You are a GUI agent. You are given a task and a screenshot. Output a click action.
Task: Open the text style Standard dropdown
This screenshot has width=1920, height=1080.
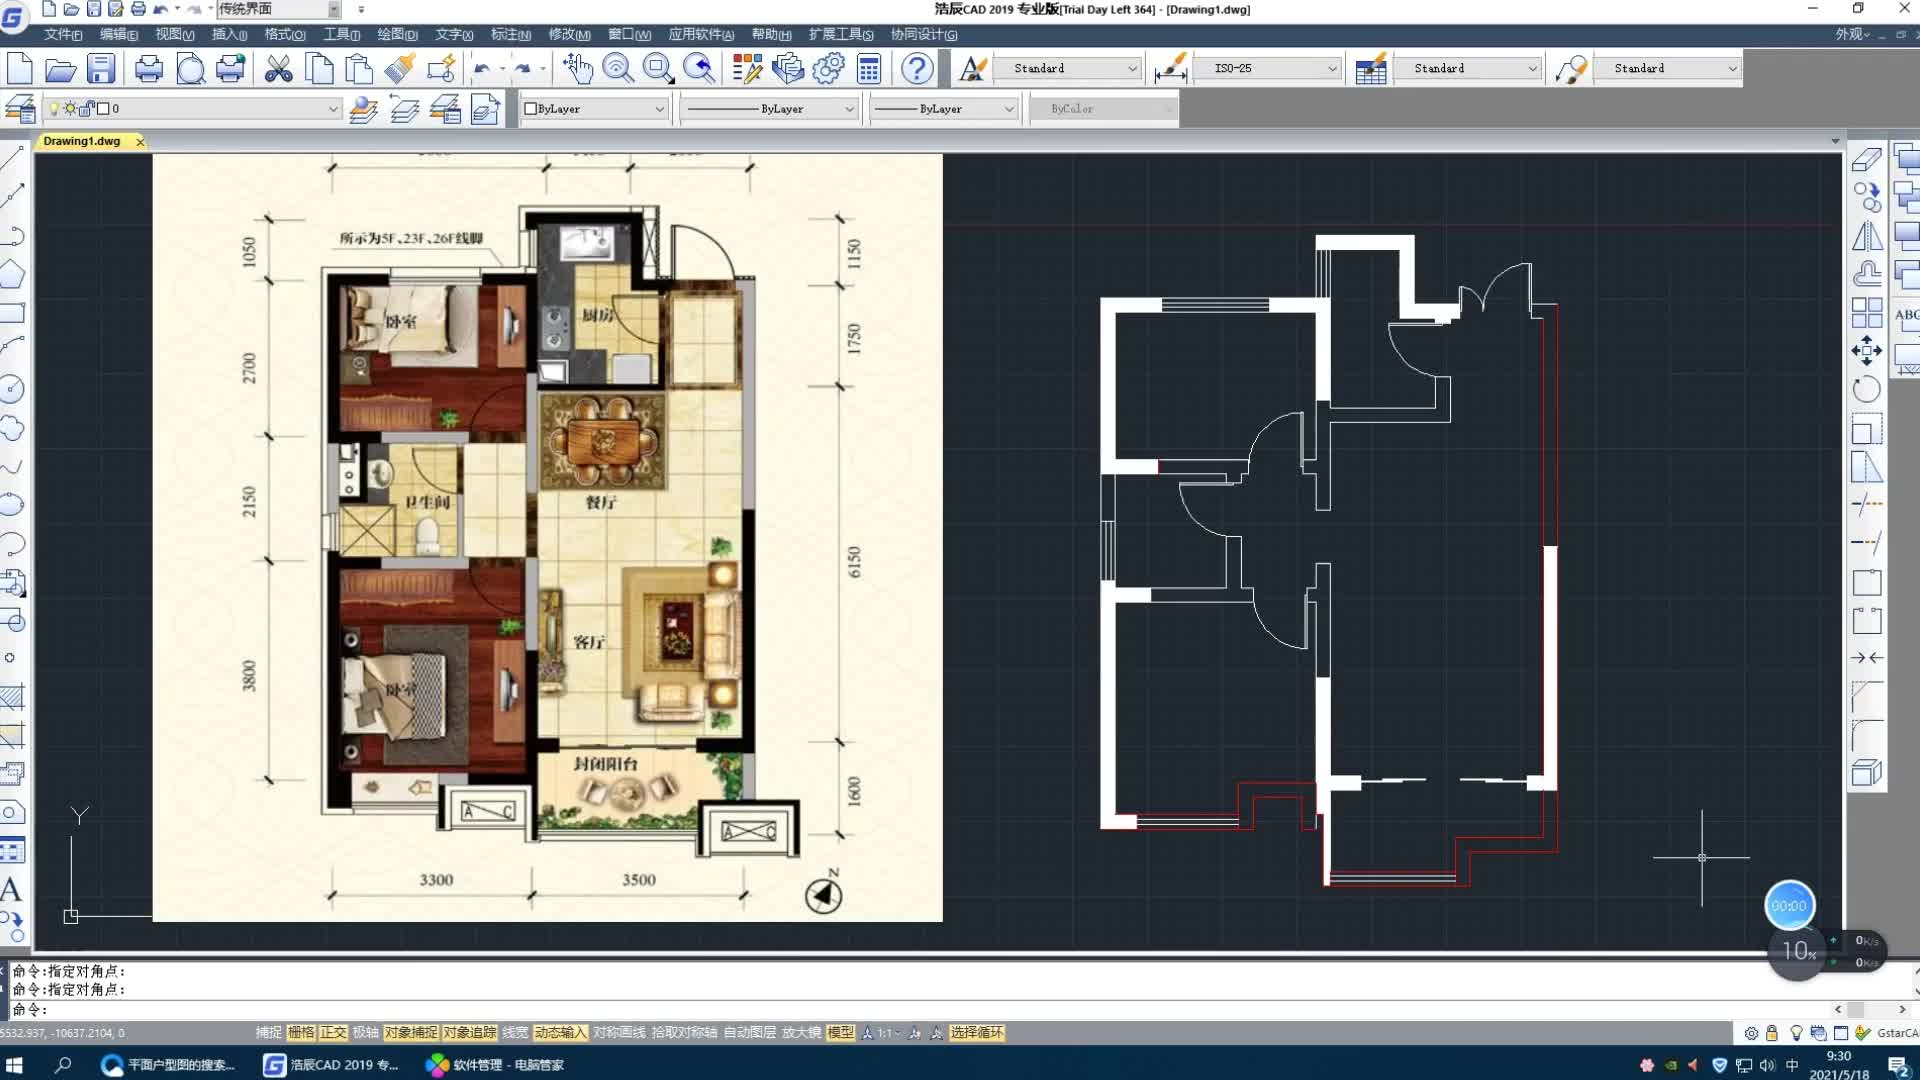[x=1068, y=68]
